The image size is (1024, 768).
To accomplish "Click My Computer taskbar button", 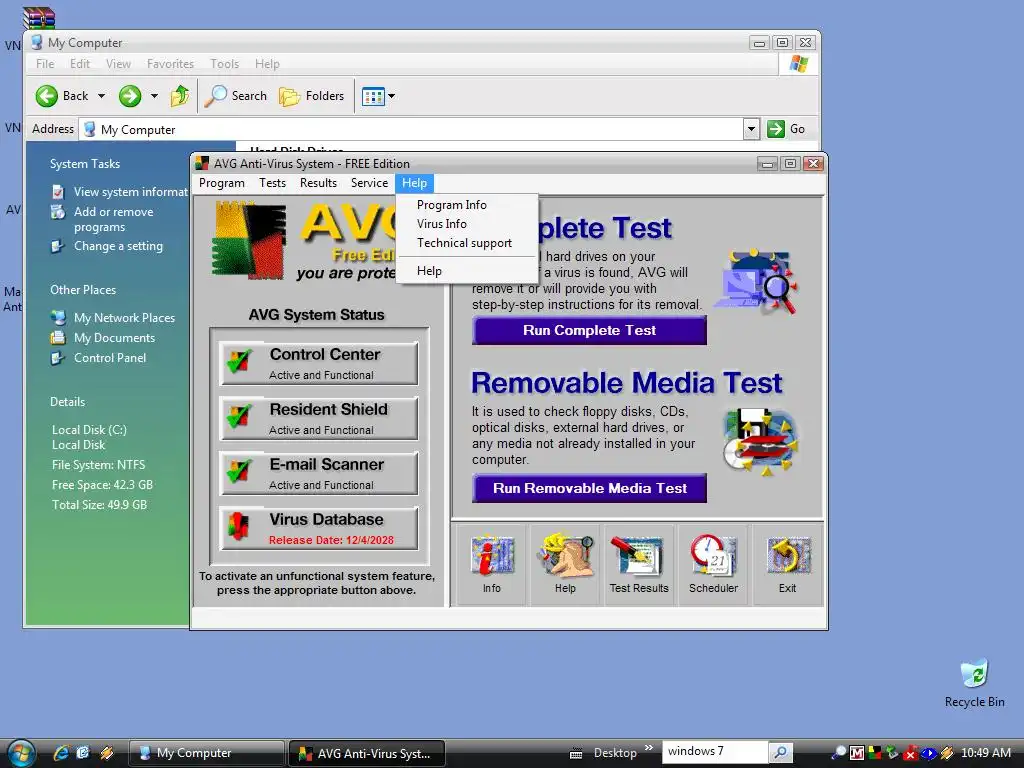I will click(206, 753).
